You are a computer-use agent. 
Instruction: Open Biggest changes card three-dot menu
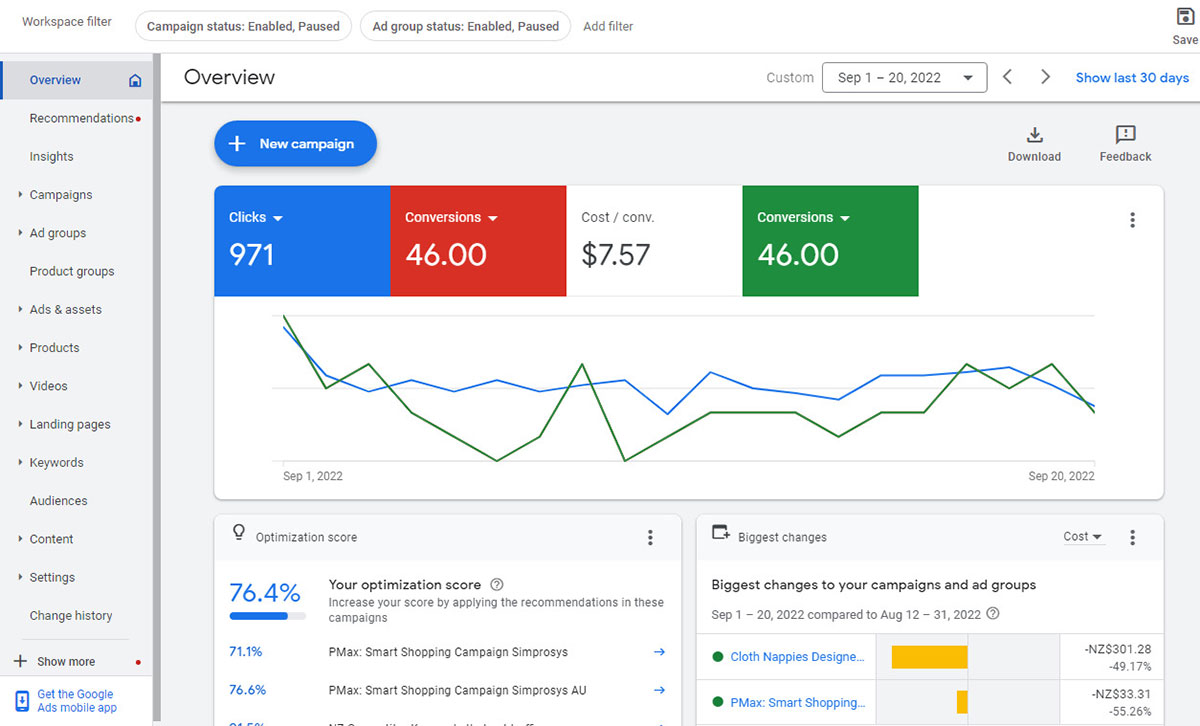pyautogui.click(x=1132, y=538)
